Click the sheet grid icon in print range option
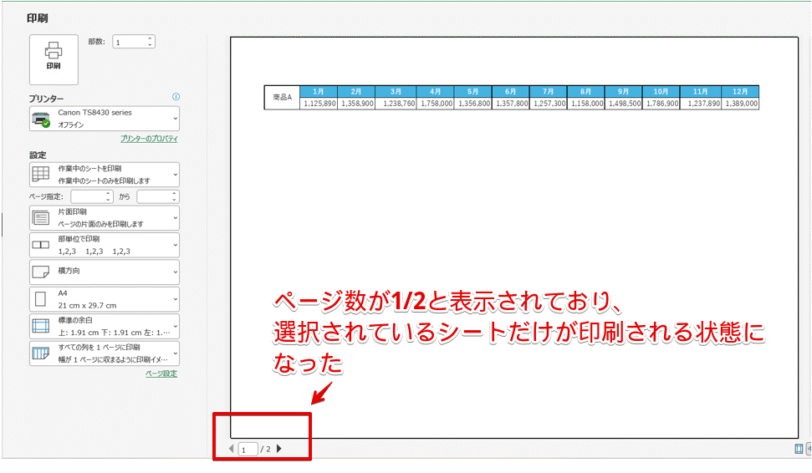This screenshot has height=473, width=812. (41, 174)
